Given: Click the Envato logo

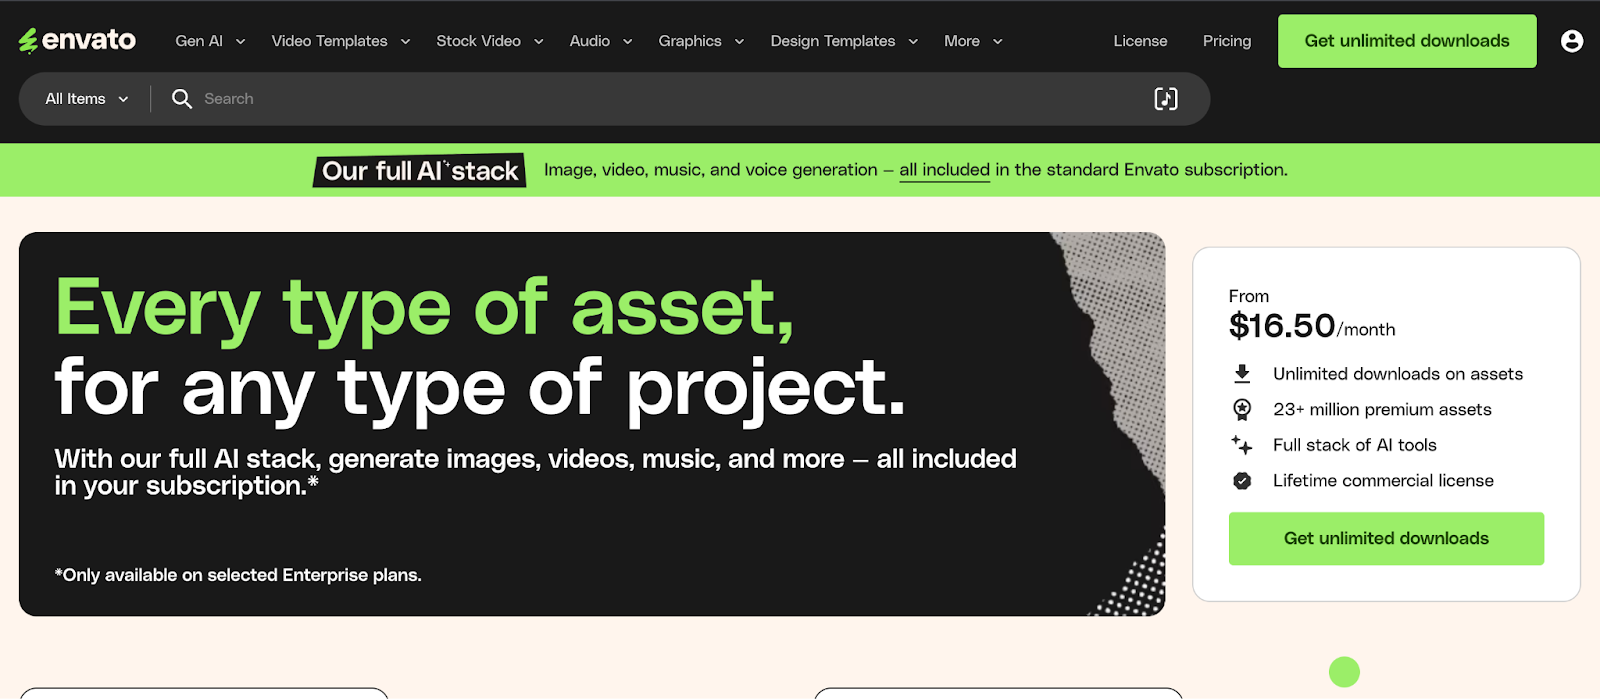Looking at the screenshot, I should [77, 40].
